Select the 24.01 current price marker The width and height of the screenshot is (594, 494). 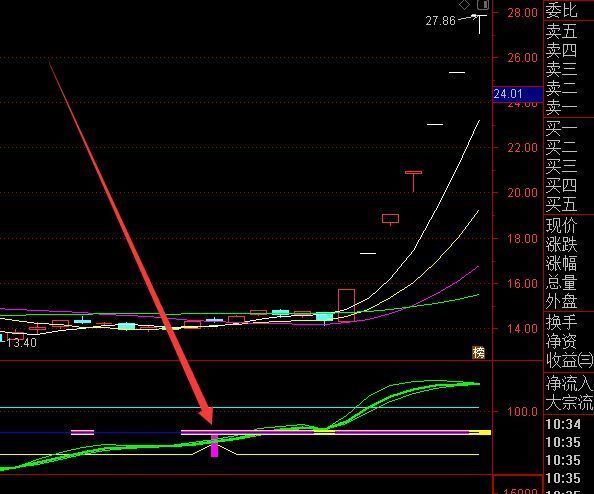tap(518, 94)
